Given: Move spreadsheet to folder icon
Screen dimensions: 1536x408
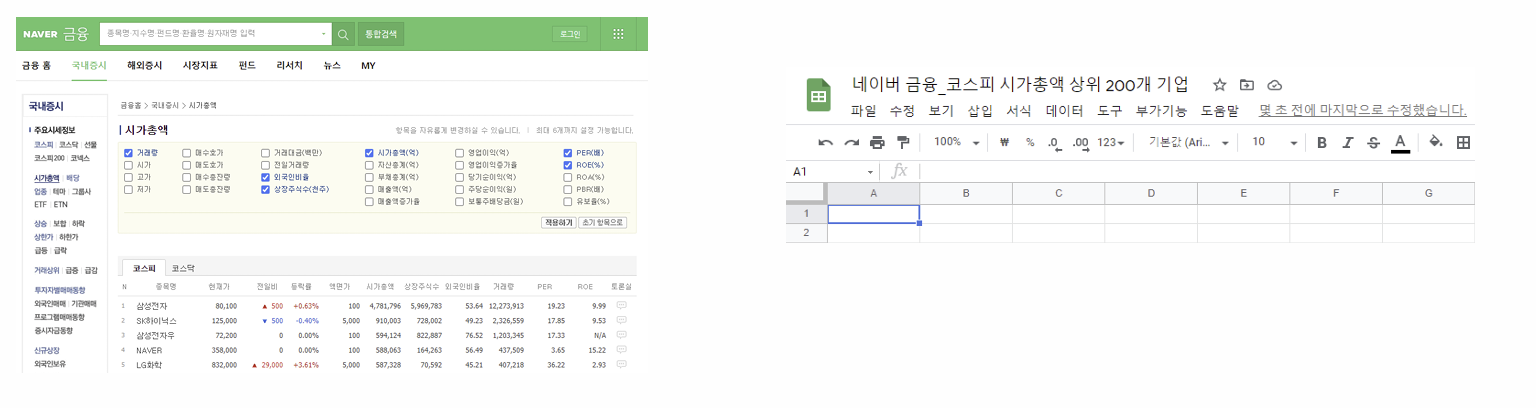Looking at the screenshot, I should [x=1246, y=85].
